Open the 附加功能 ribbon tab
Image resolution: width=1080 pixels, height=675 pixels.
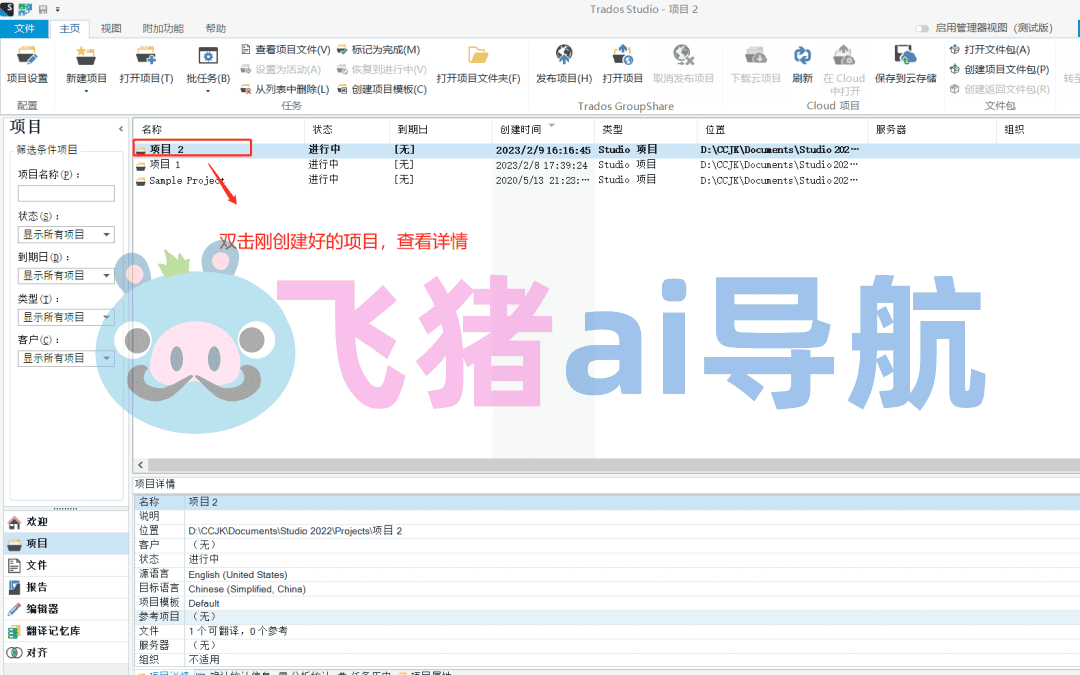tap(163, 29)
